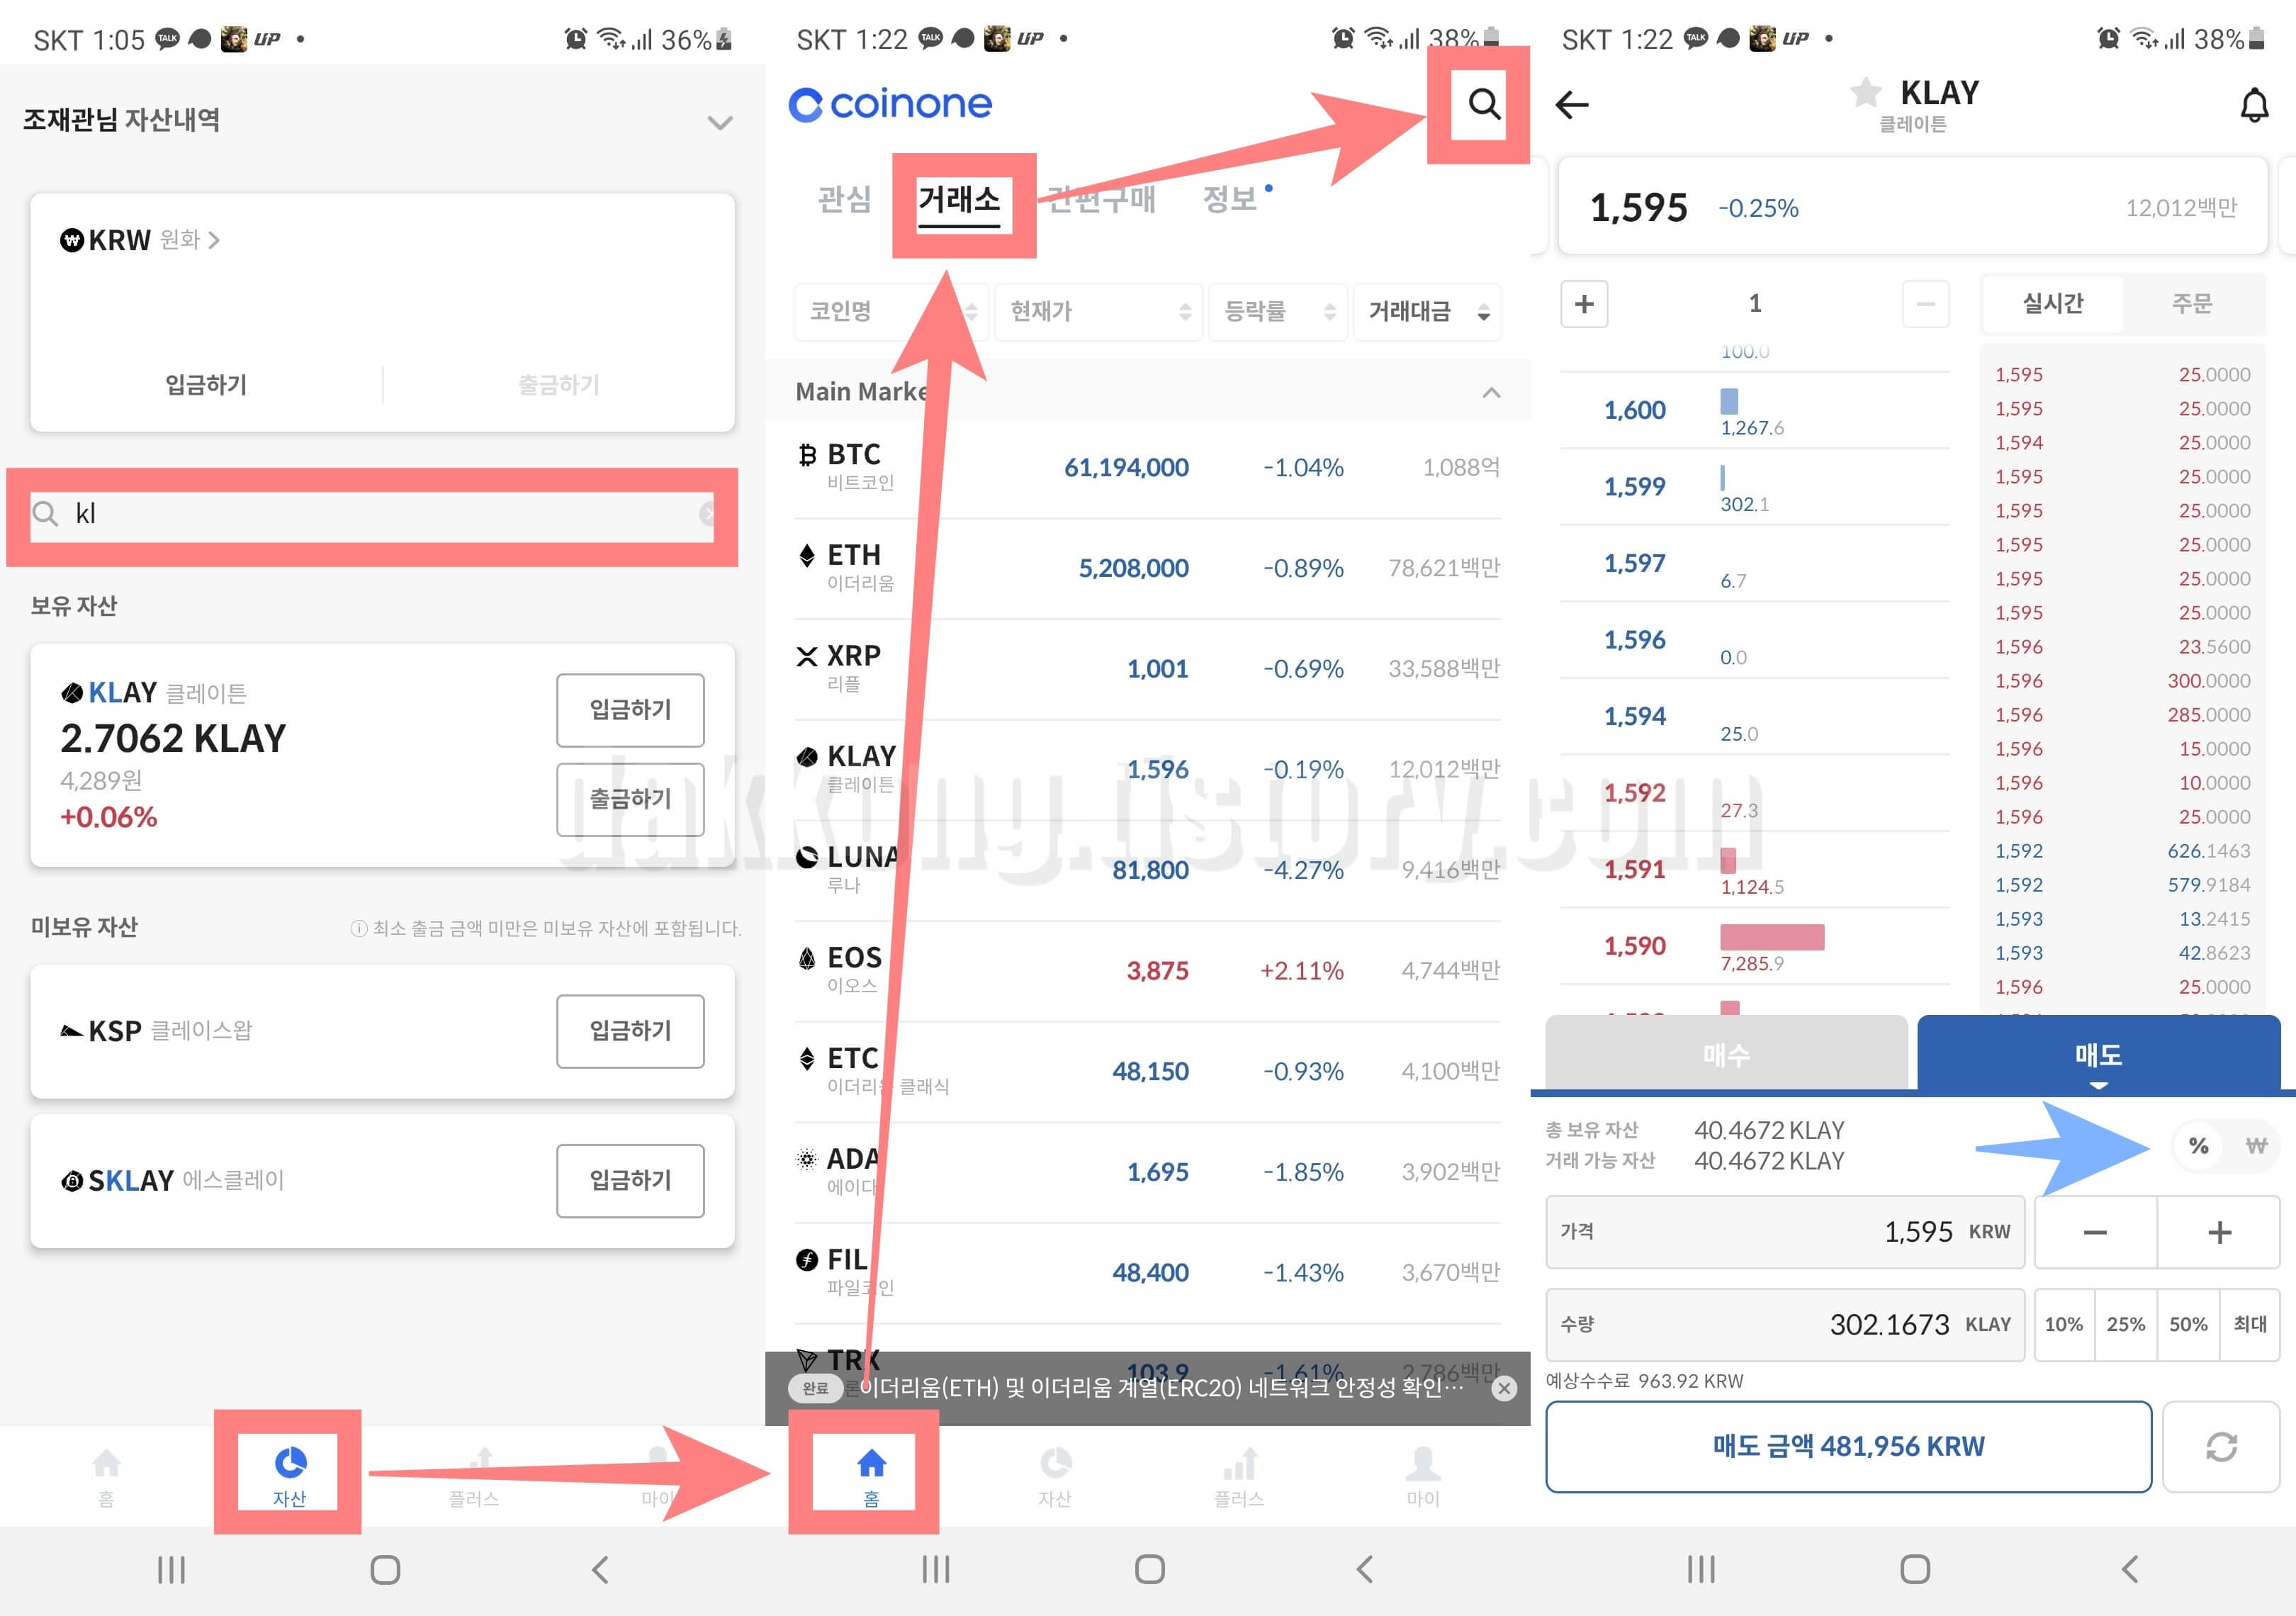Select the 1,590 order book price row
The height and width of the screenshot is (1616, 2296).
(1755, 946)
